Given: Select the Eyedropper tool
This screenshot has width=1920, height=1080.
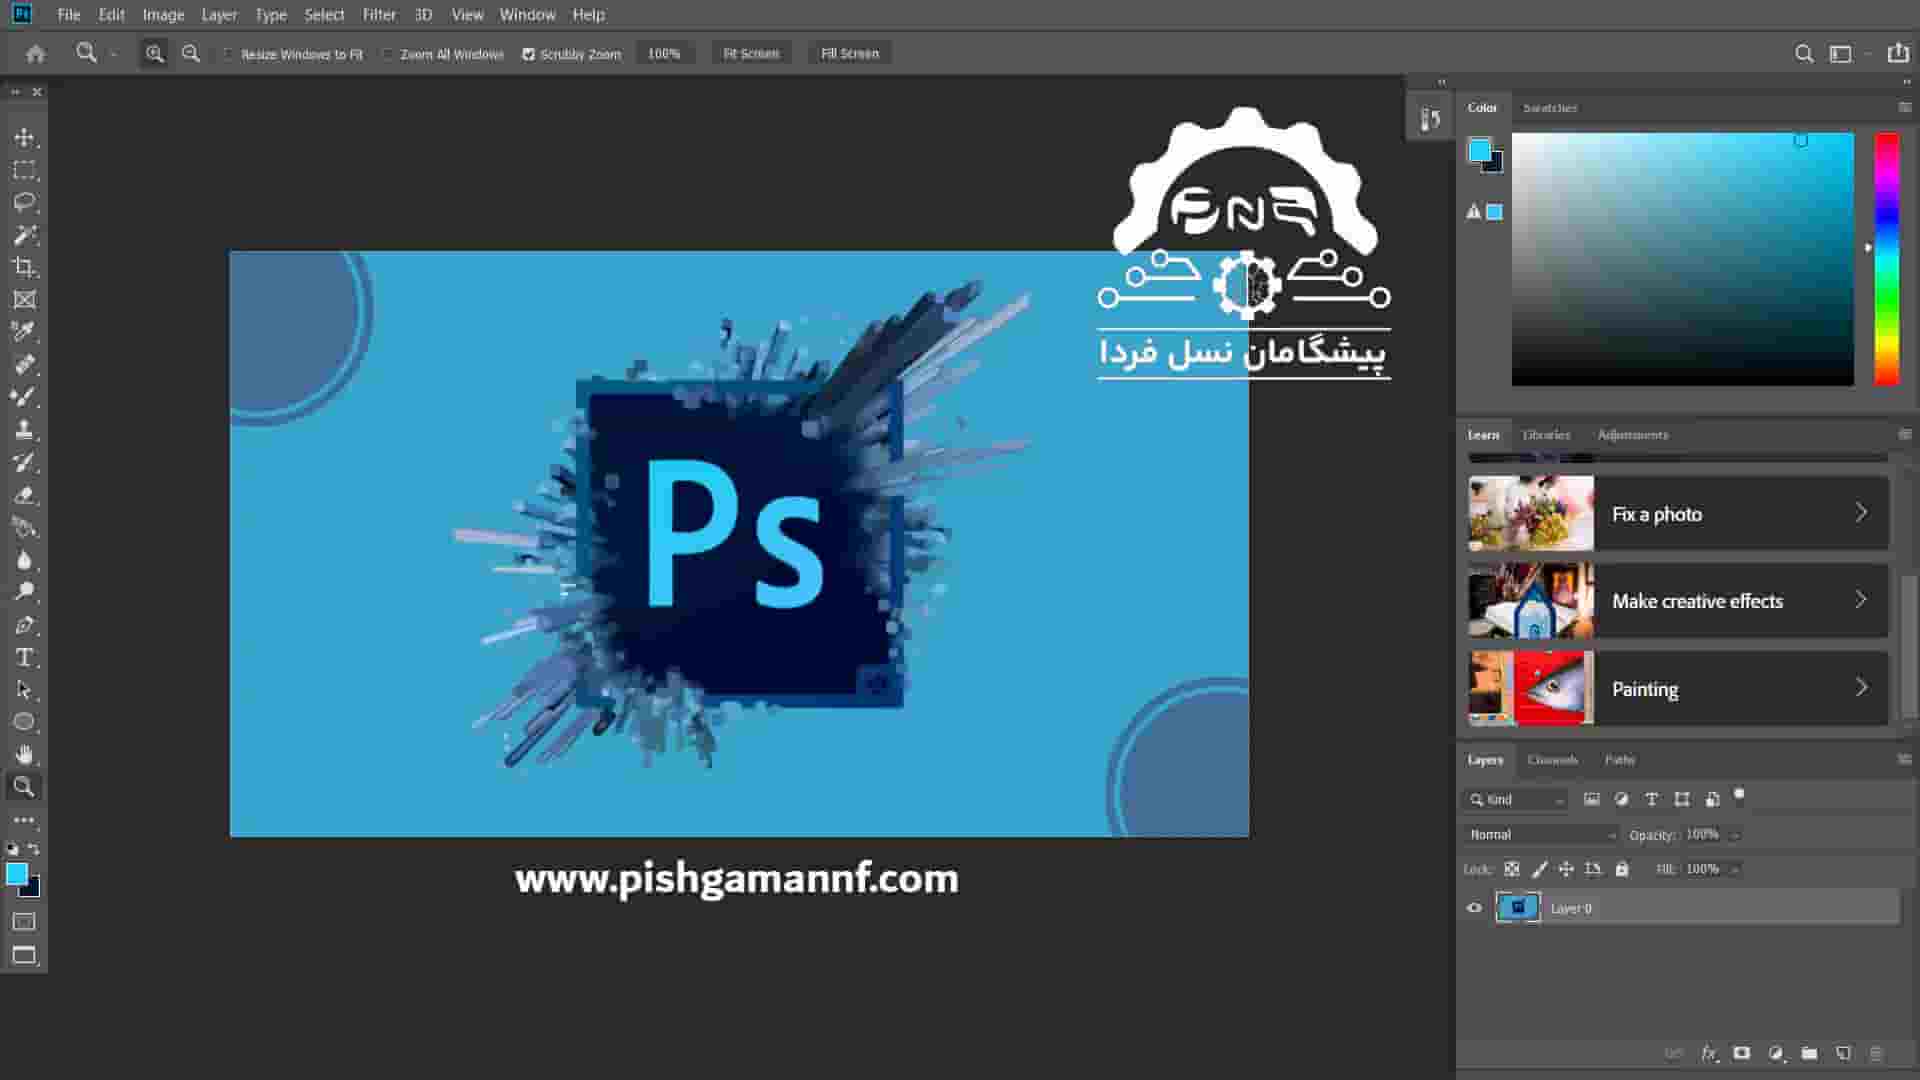Looking at the screenshot, I should click(x=24, y=332).
